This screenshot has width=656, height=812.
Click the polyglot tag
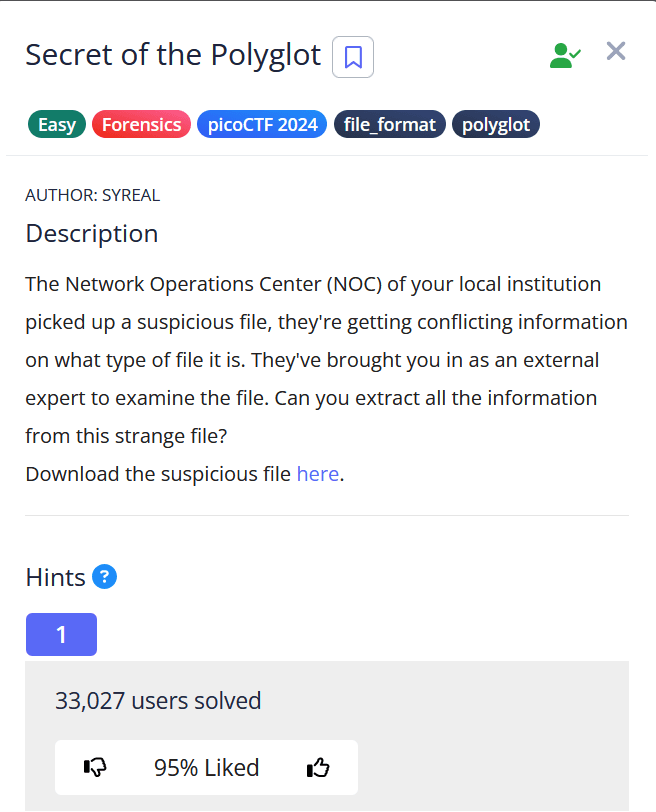tap(496, 125)
